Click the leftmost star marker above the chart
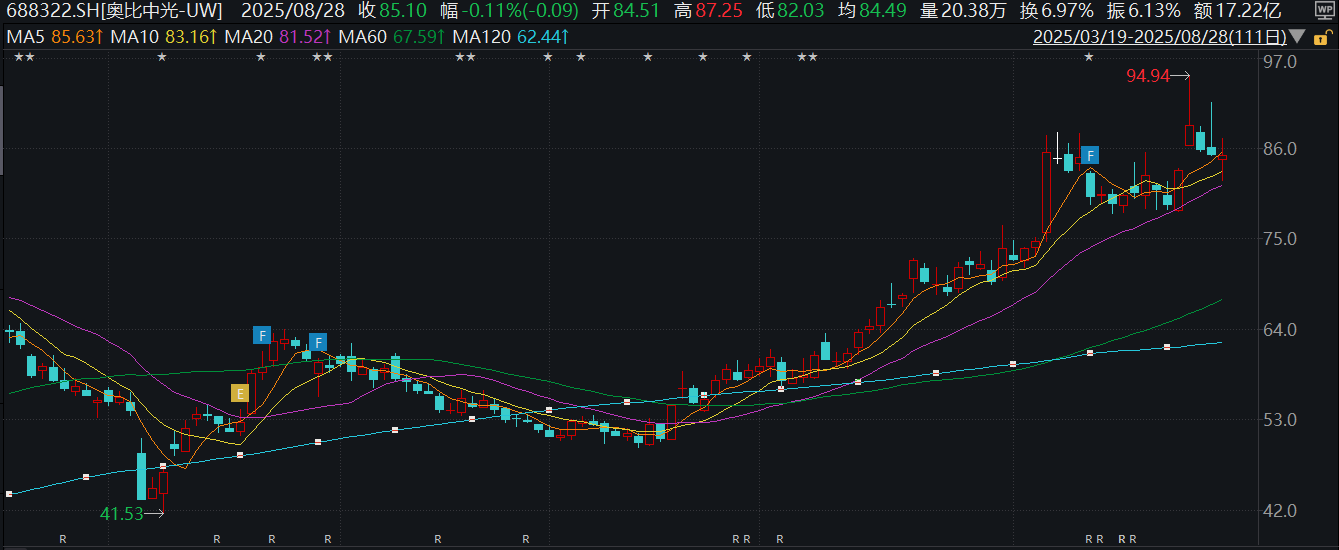Image resolution: width=1339 pixels, height=550 pixels. 18,57
